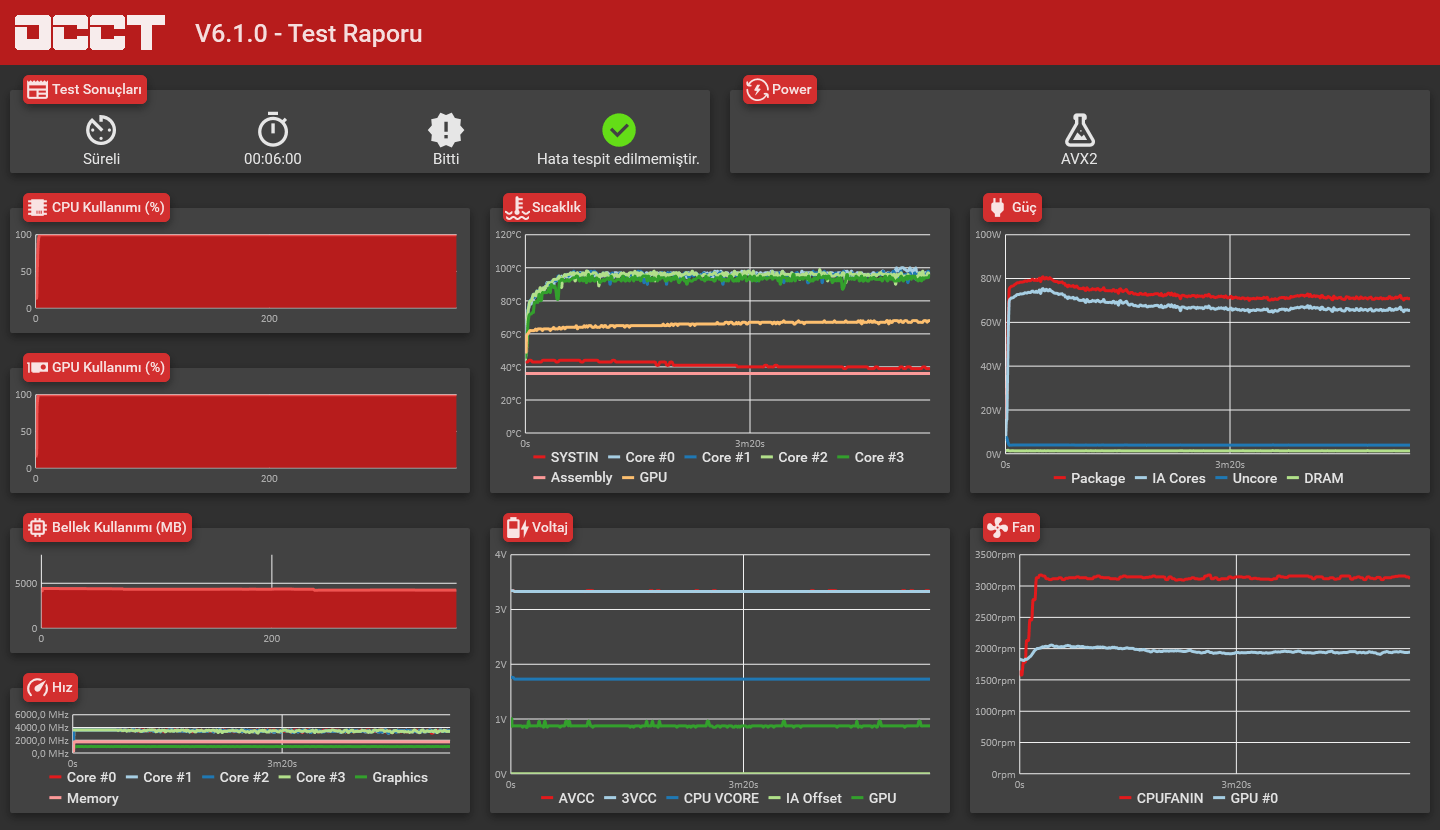The image size is (1440, 830).
Task: Click the Voltaj battery icon
Action: click(x=517, y=527)
